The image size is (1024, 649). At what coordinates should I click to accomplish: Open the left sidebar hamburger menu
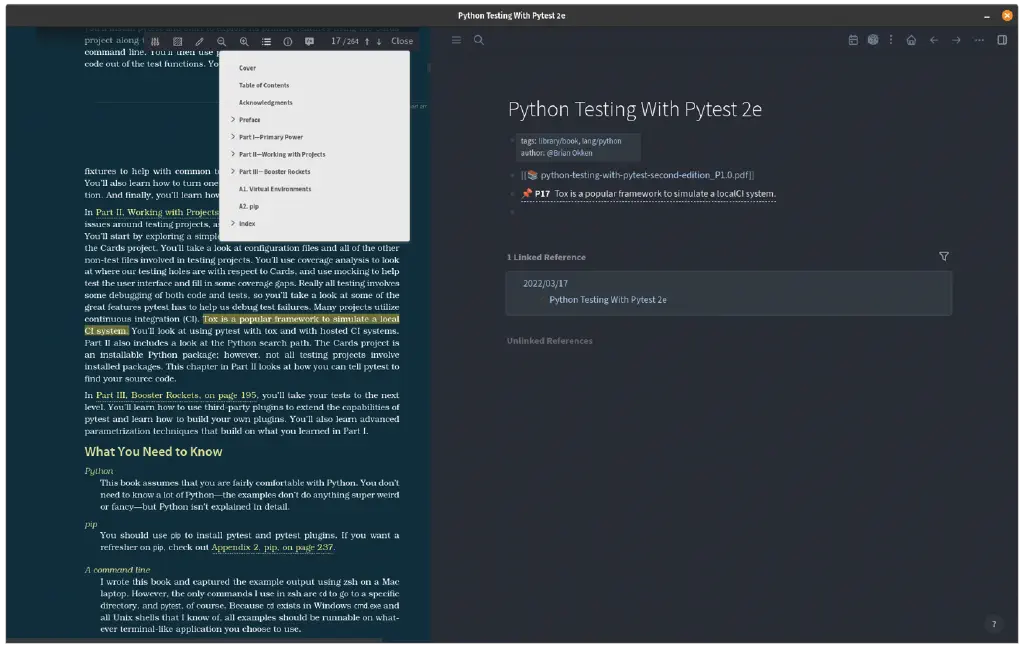456,40
